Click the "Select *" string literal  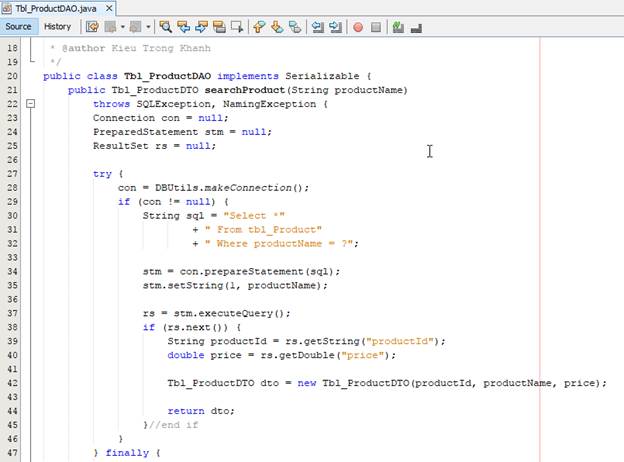(x=254, y=216)
